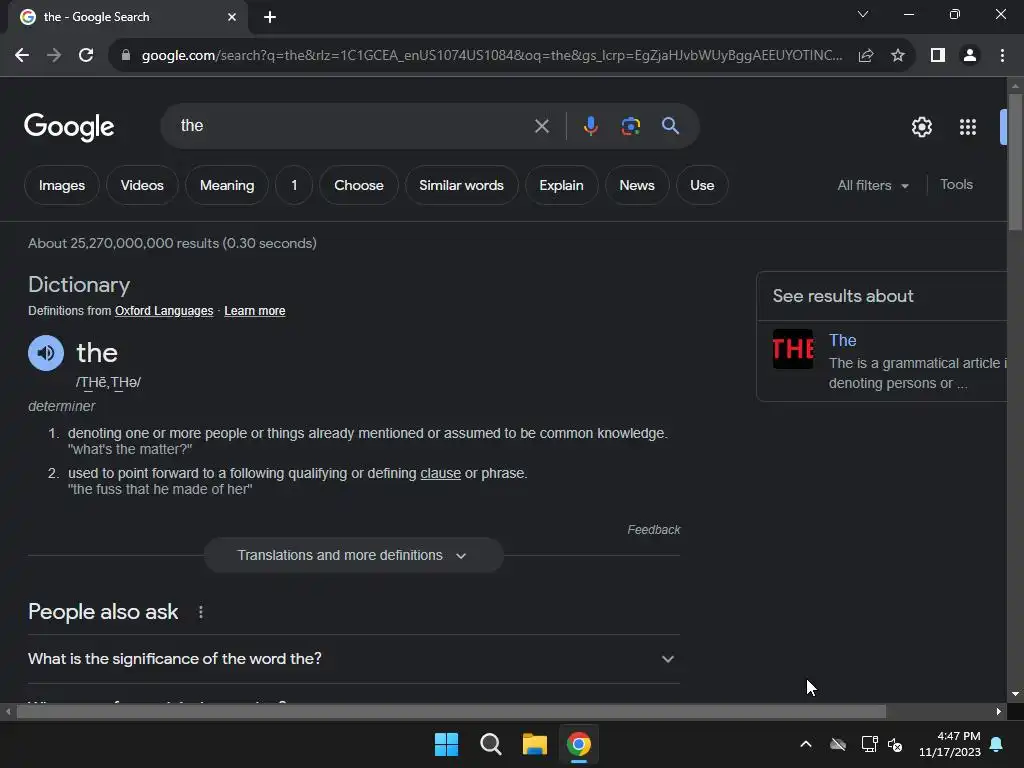The width and height of the screenshot is (1024, 768).
Task: Select the '1' filter chip
Action: [x=294, y=185]
